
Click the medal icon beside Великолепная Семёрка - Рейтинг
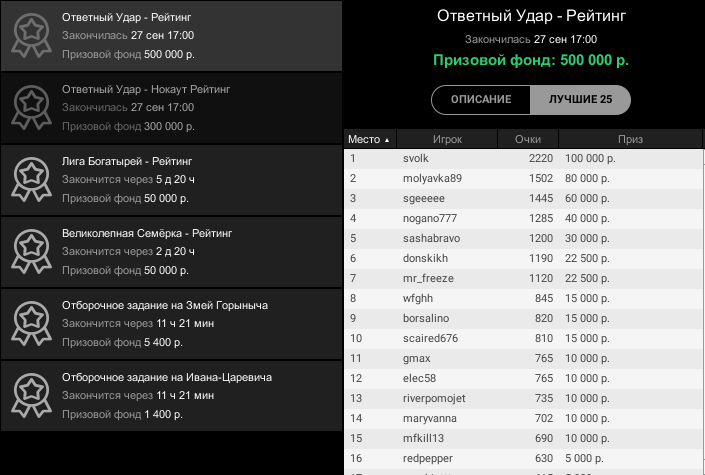[31, 251]
